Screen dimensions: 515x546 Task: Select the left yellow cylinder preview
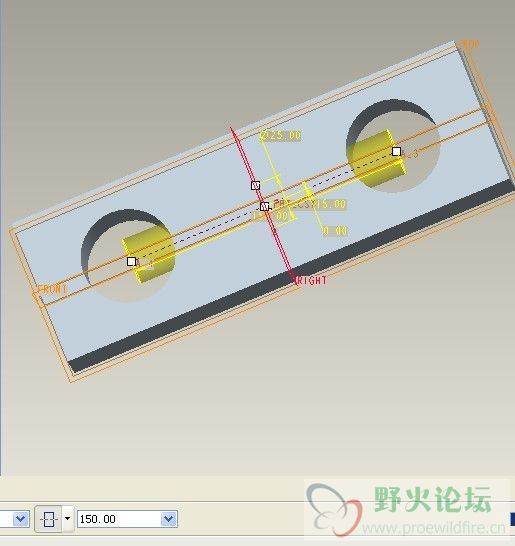click(x=149, y=253)
